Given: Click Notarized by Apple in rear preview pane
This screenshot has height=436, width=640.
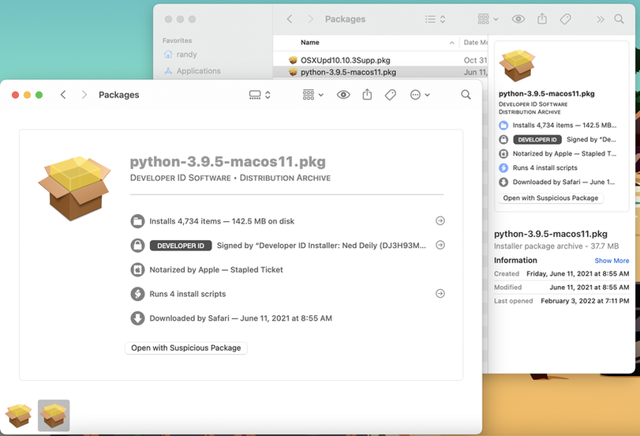Looking at the screenshot, I should (x=564, y=153).
